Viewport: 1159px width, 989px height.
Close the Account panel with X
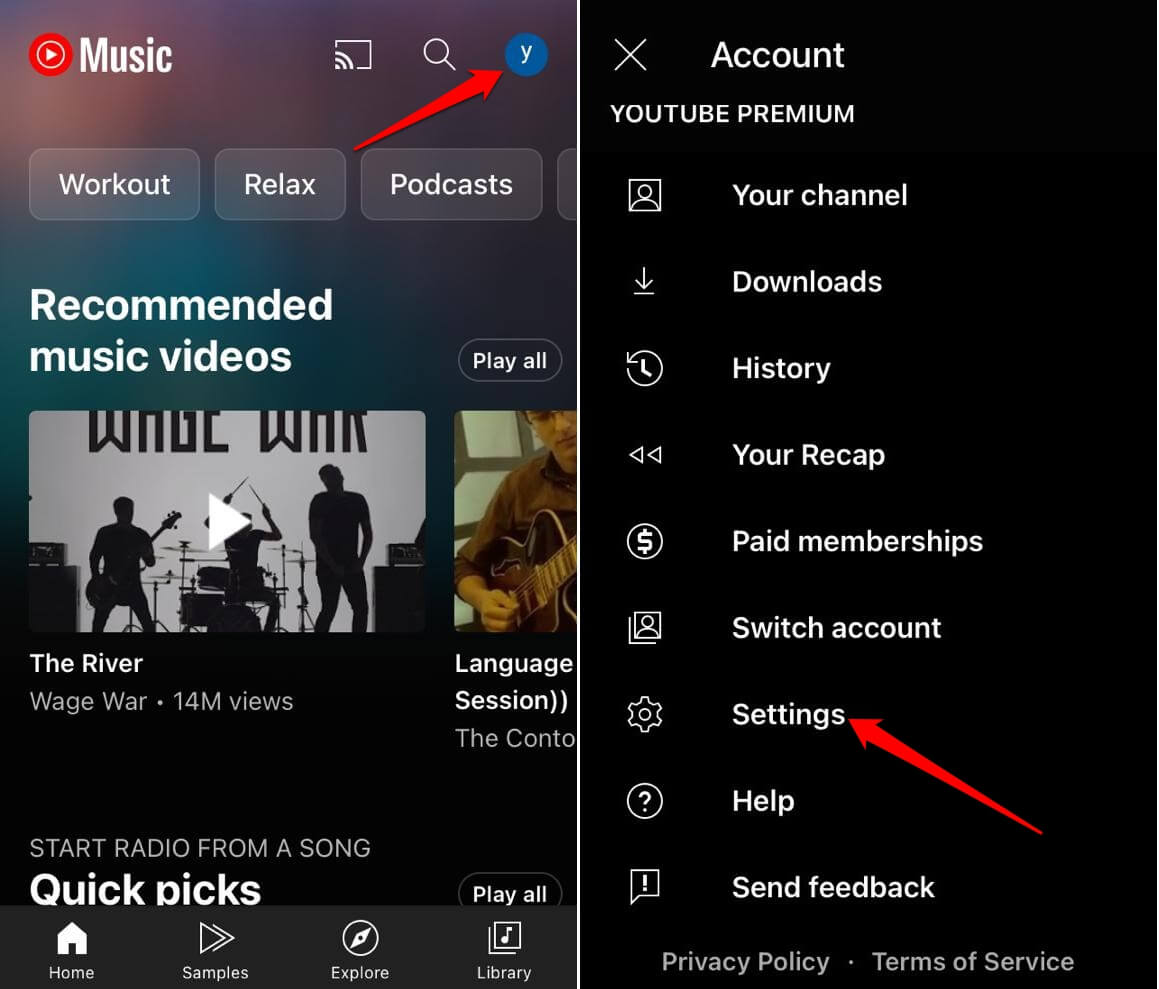click(x=631, y=55)
